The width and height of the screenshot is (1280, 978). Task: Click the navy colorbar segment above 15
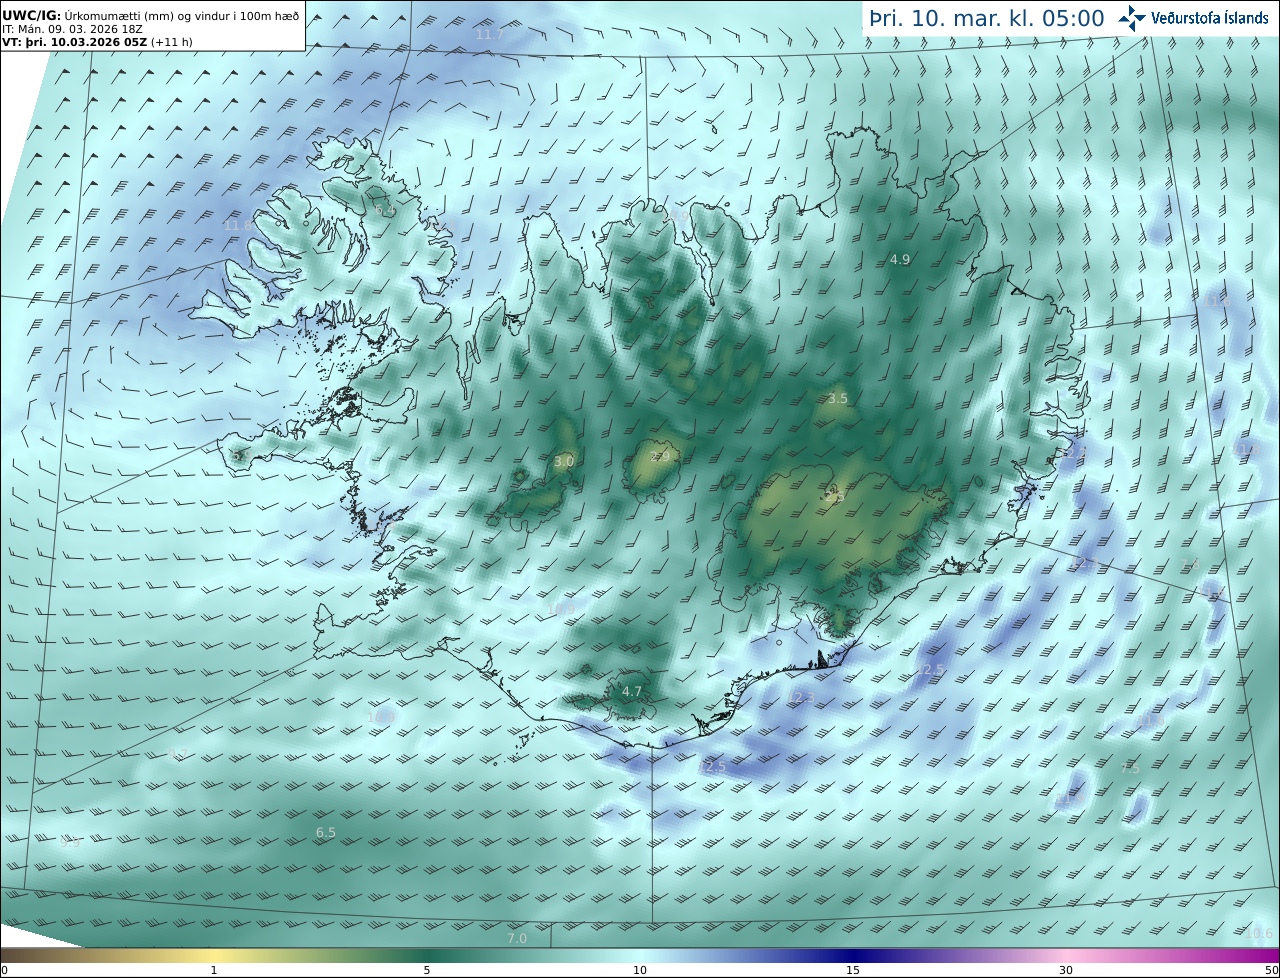[853, 955]
